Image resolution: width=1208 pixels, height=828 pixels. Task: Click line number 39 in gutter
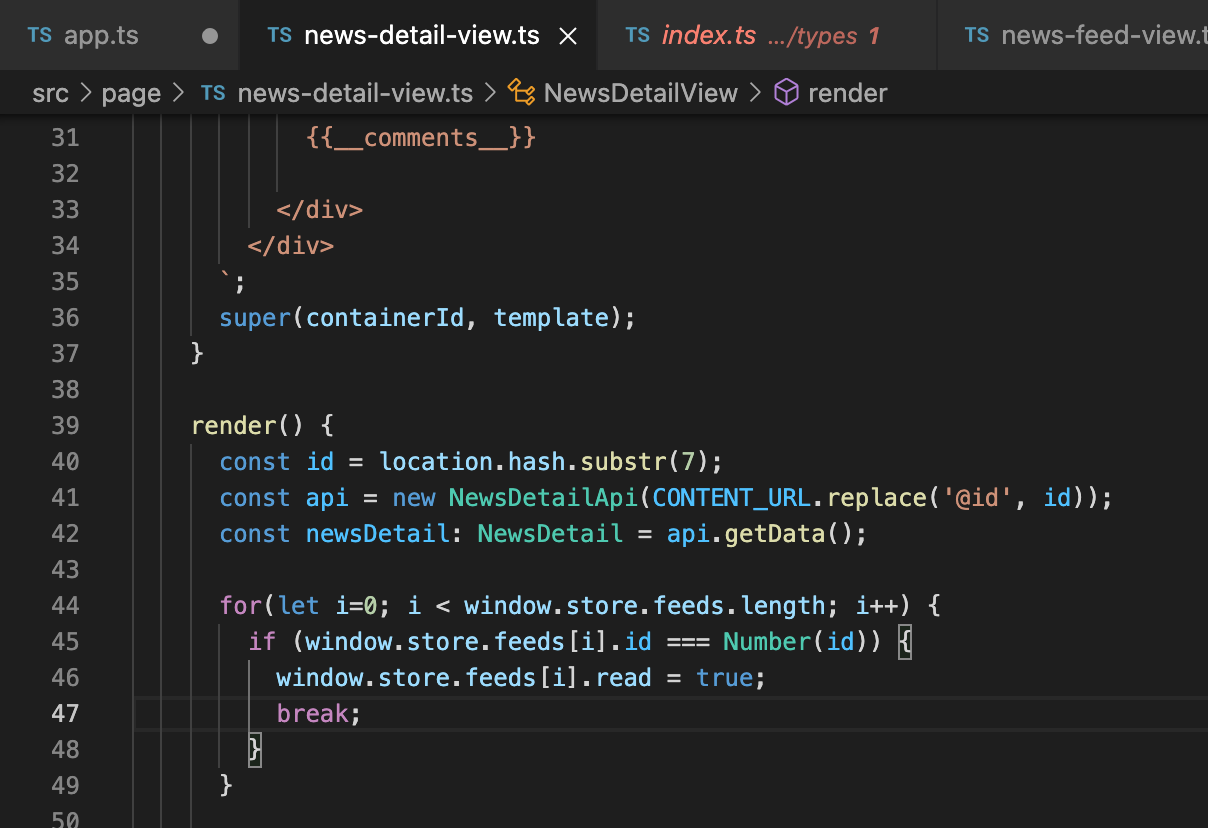[65, 425]
